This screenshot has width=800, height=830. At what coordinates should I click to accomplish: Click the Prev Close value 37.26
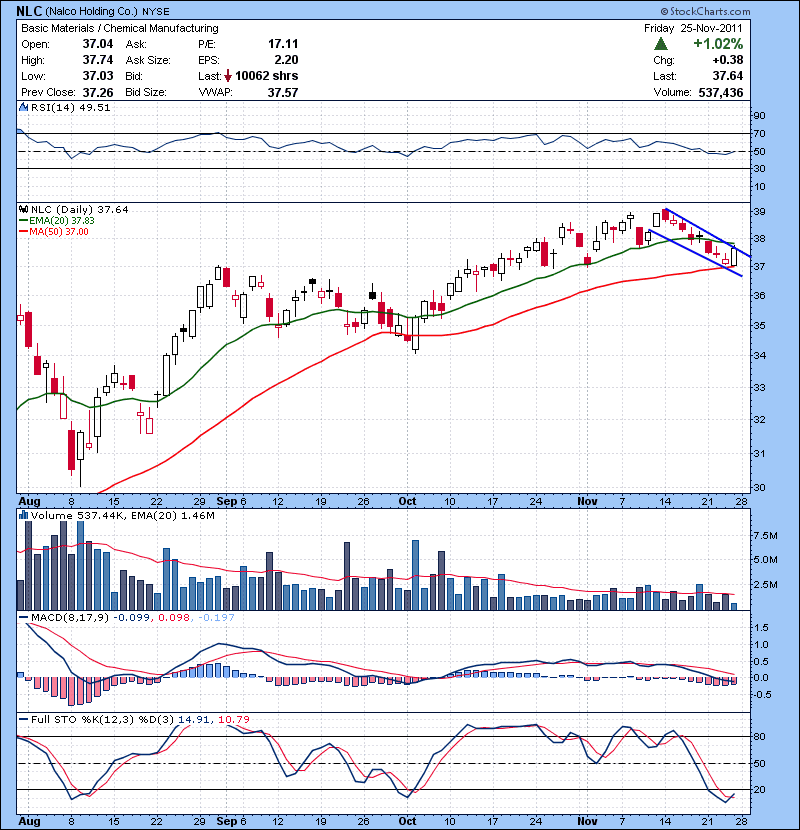pos(98,92)
